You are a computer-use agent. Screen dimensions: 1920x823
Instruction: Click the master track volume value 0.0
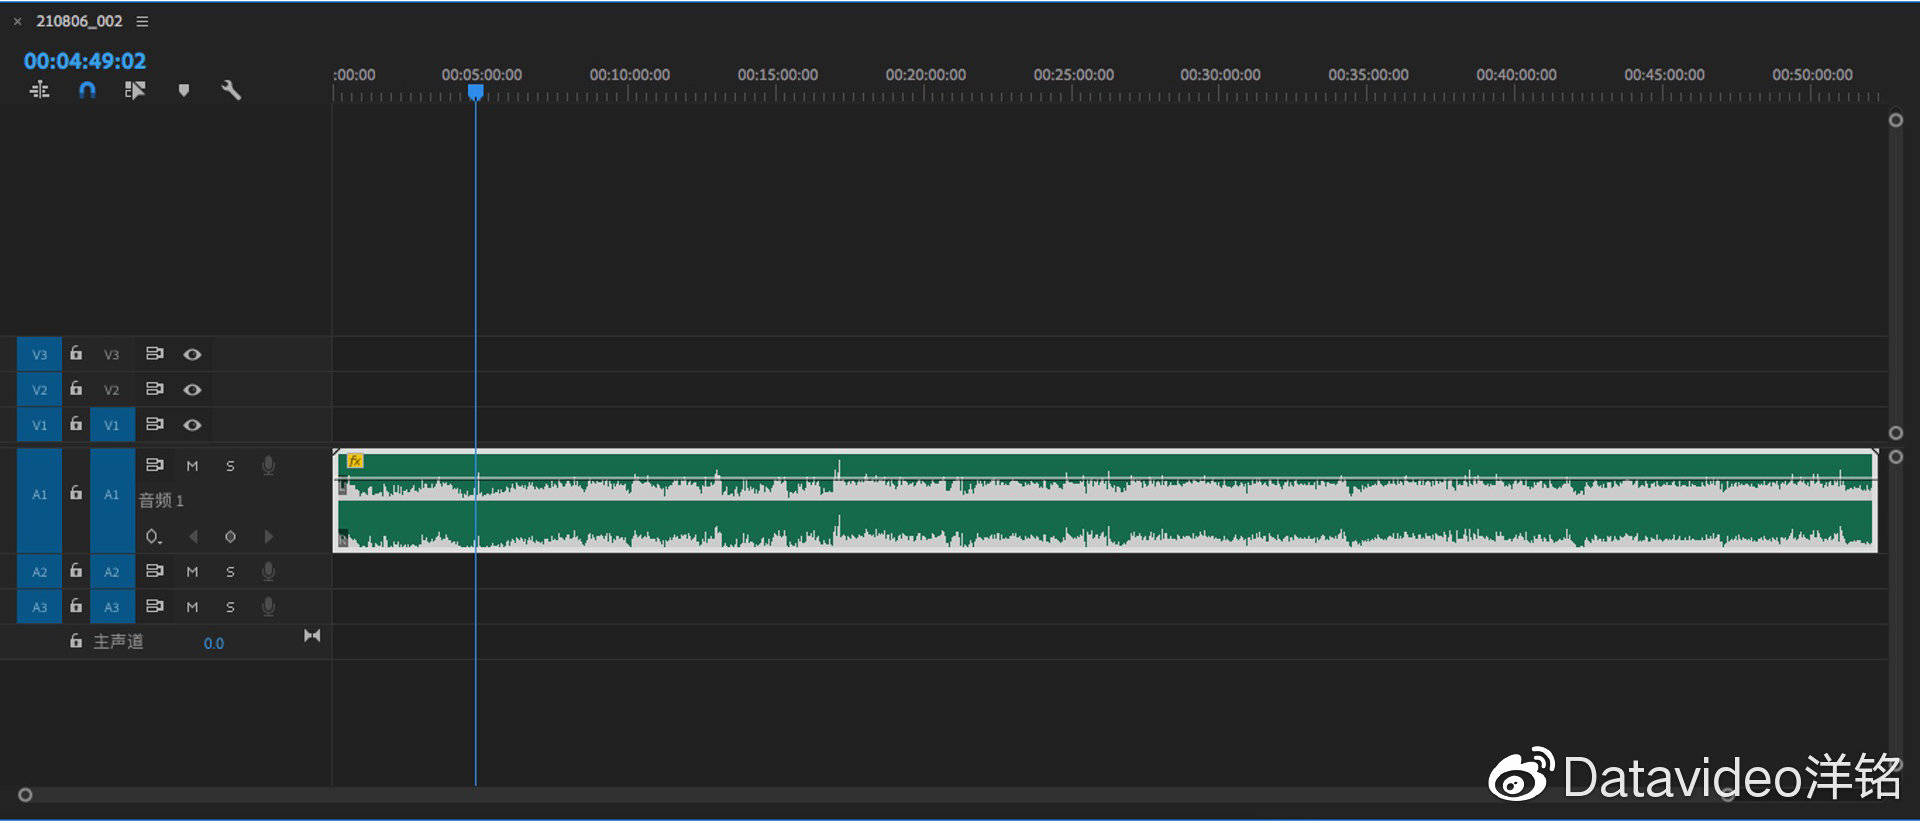click(214, 643)
